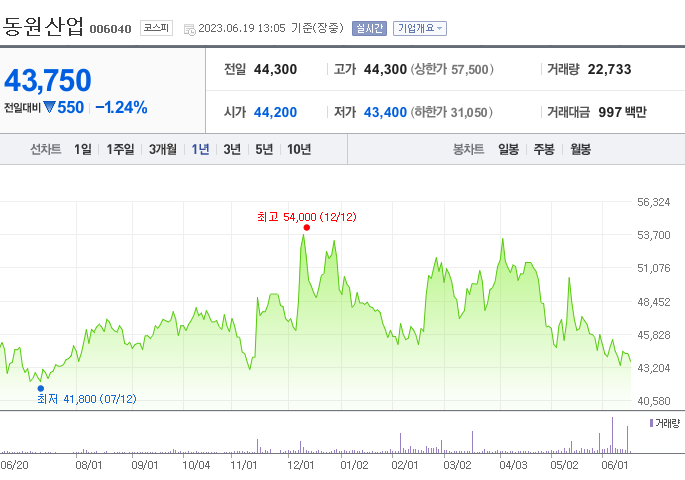Click the 코스피 market badge
The width and height of the screenshot is (685, 480).
tap(156, 28)
